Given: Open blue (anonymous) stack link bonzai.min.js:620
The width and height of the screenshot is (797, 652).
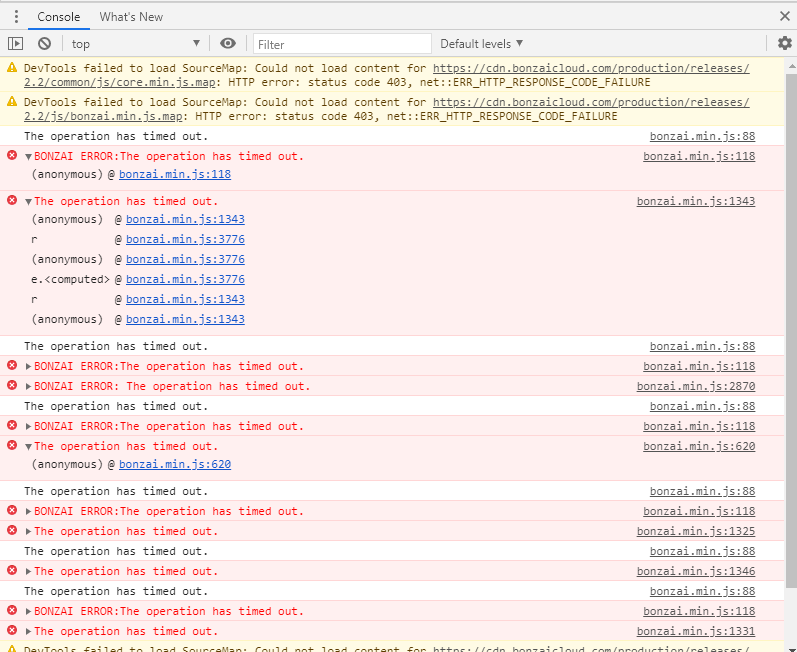Looking at the screenshot, I should click(175, 464).
